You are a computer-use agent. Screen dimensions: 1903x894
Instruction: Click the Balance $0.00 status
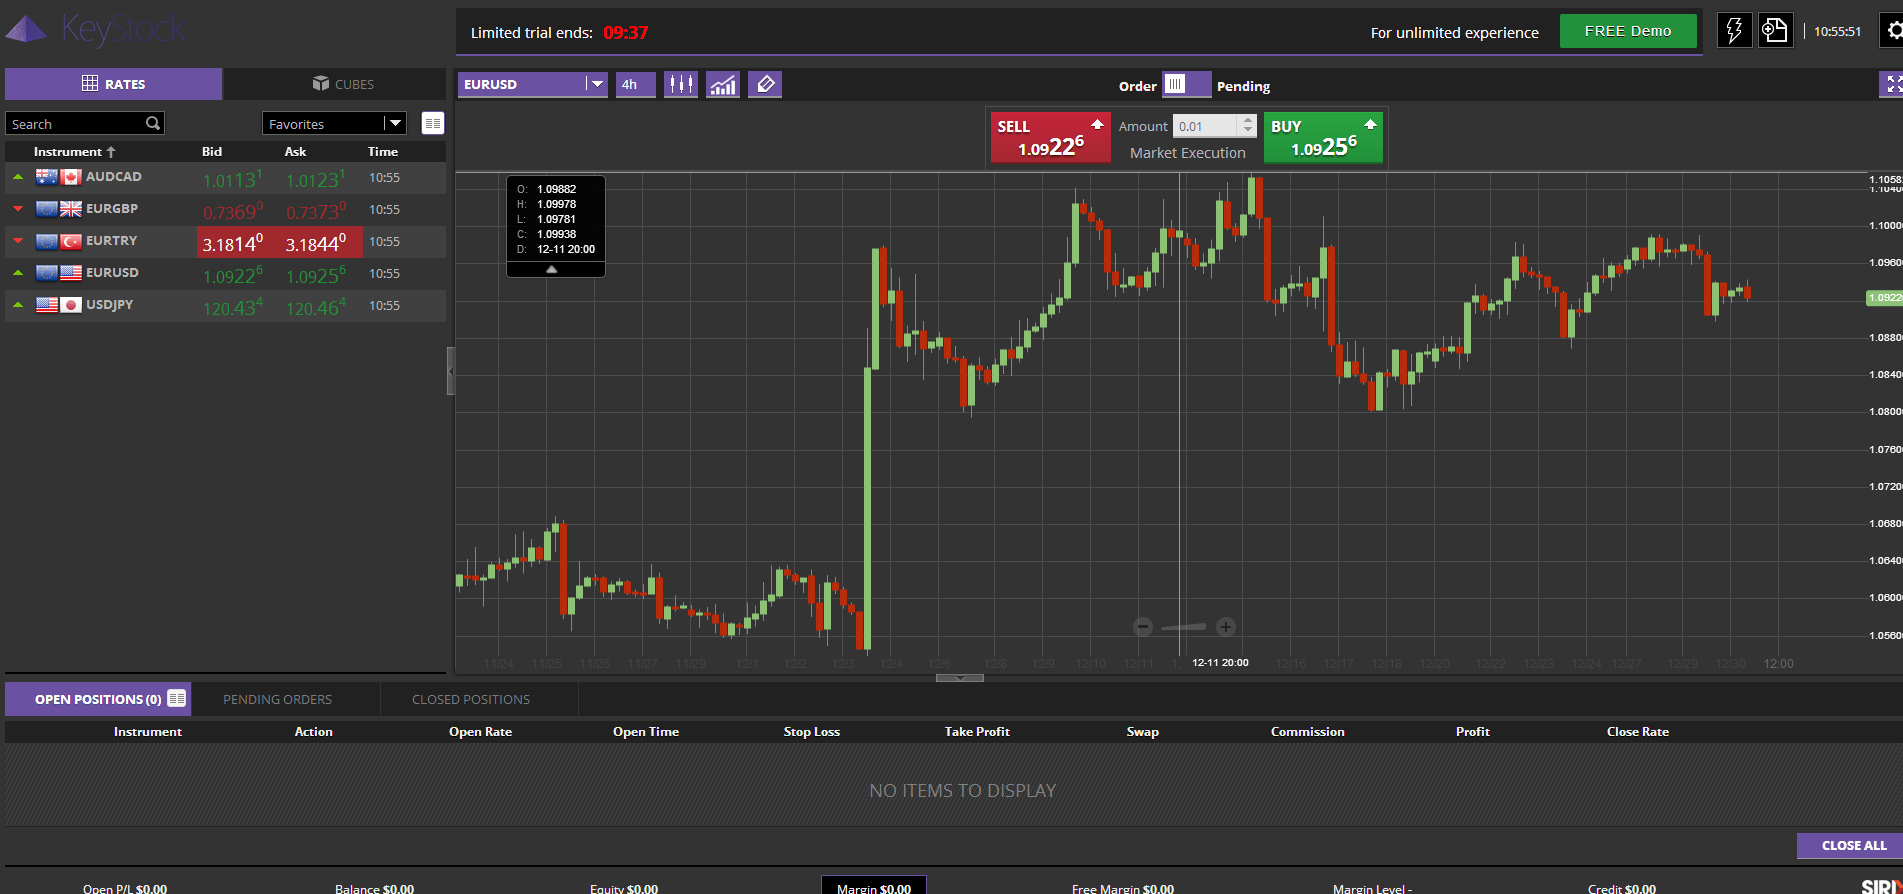374,888
